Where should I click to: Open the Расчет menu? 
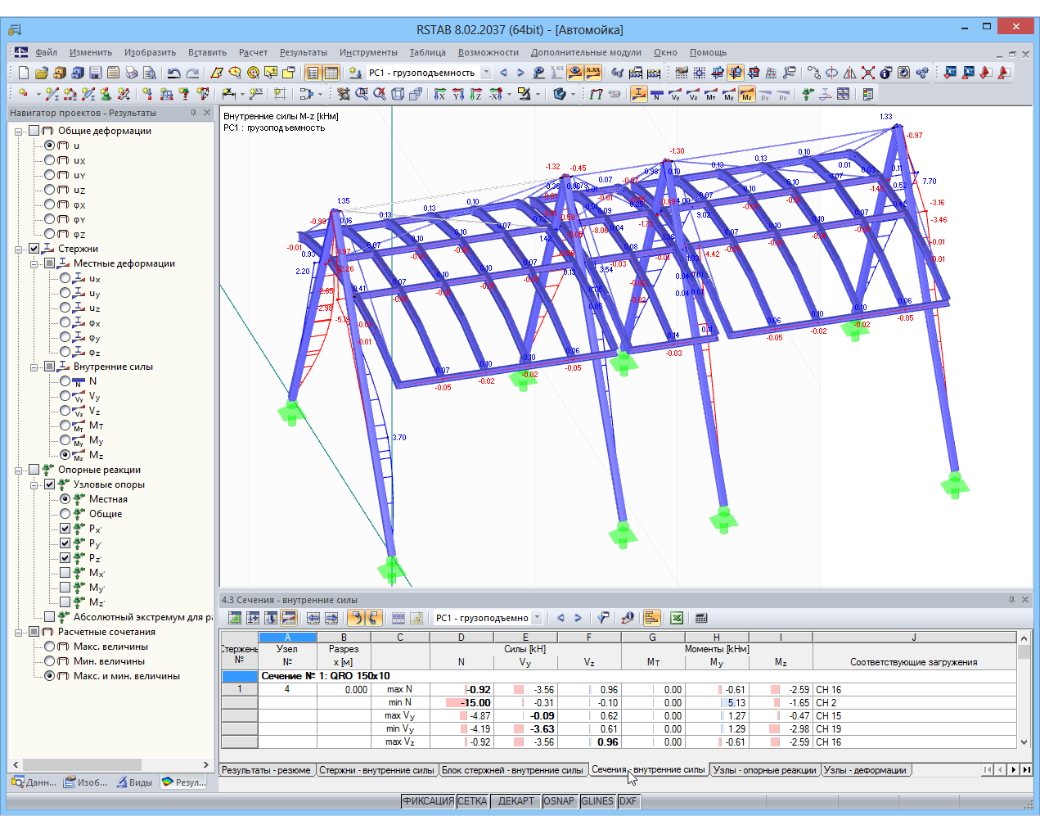[253, 52]
